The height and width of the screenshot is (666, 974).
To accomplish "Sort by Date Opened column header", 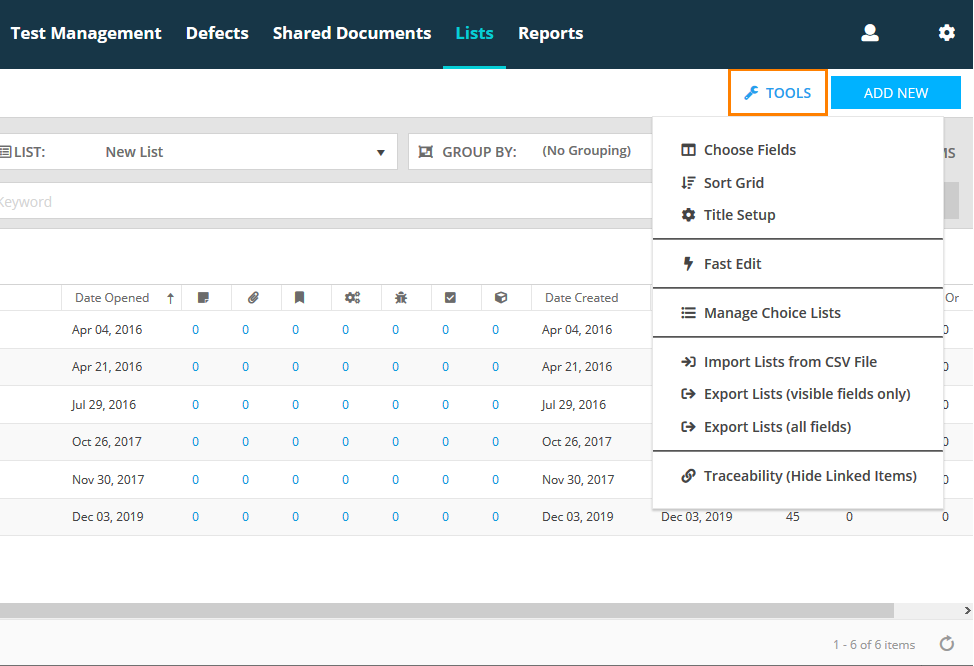I will tap(112, 298).
